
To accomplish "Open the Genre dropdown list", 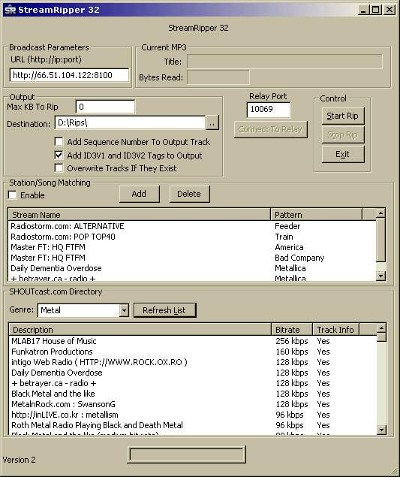I will tap(124, 310).
